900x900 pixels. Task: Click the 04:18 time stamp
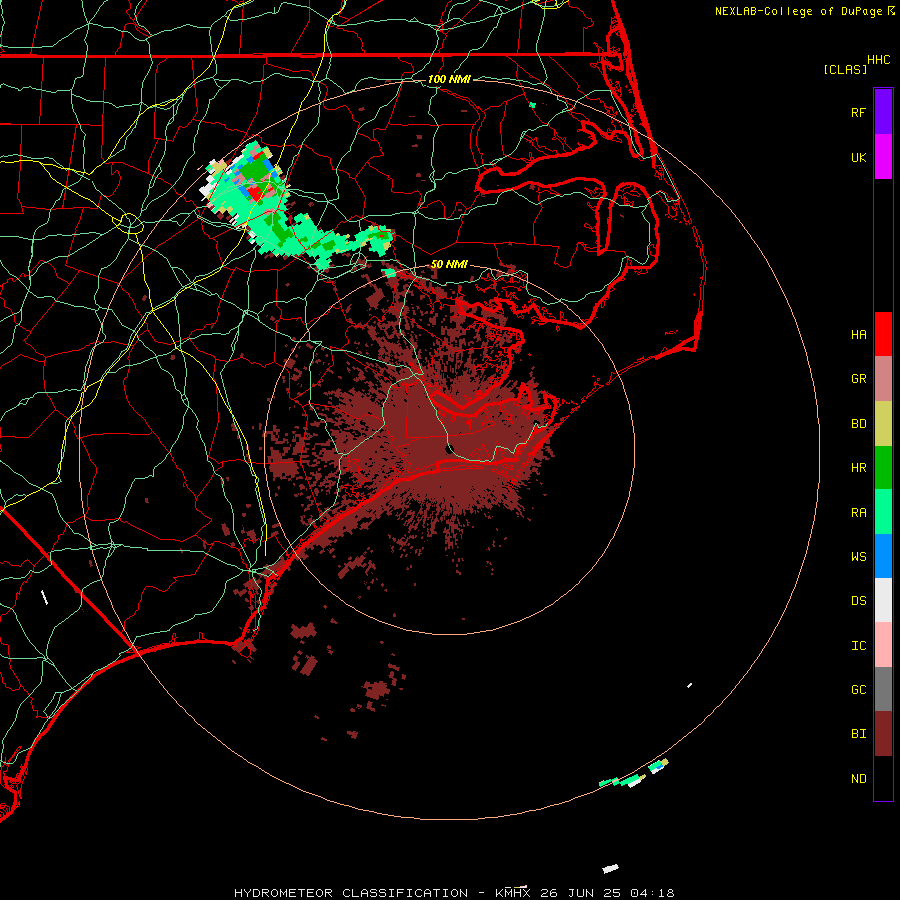coord(651,893)
